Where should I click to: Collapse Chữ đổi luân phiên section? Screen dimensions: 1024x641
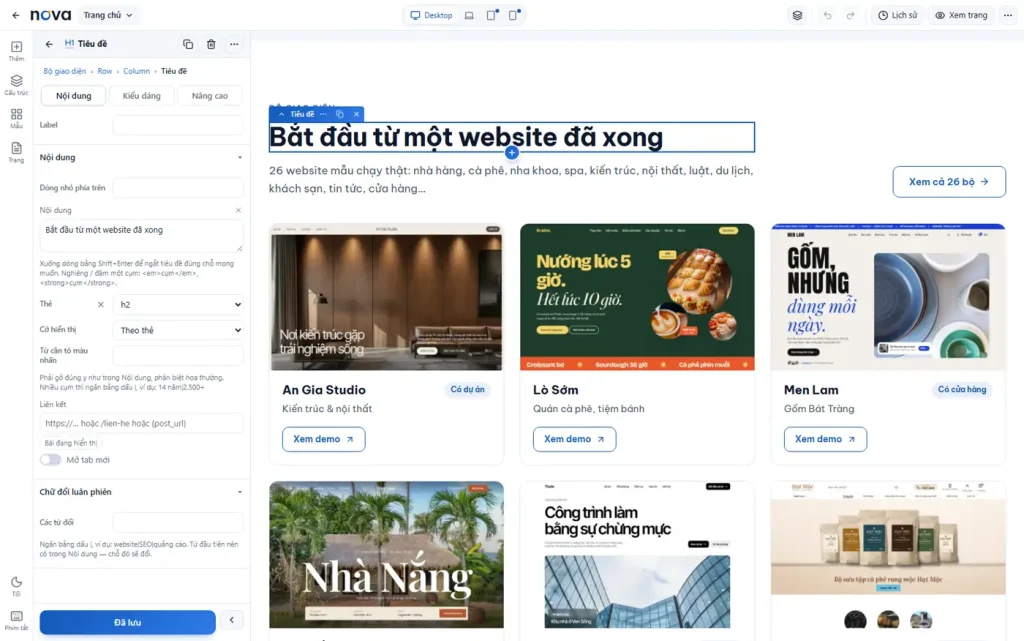click(141, 492)
